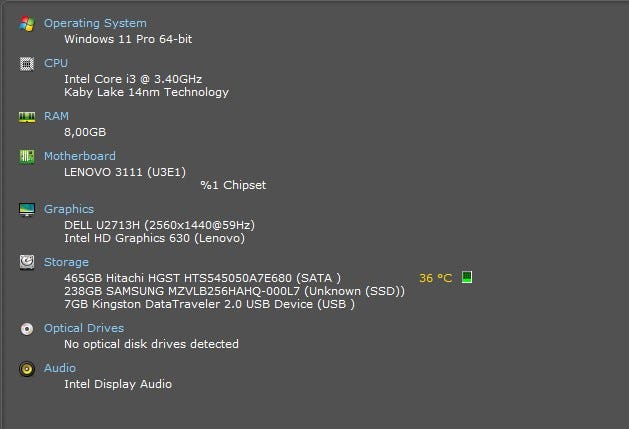
Task: Select the Hitachi HGST drive entry
Action: tap(202, 277)
